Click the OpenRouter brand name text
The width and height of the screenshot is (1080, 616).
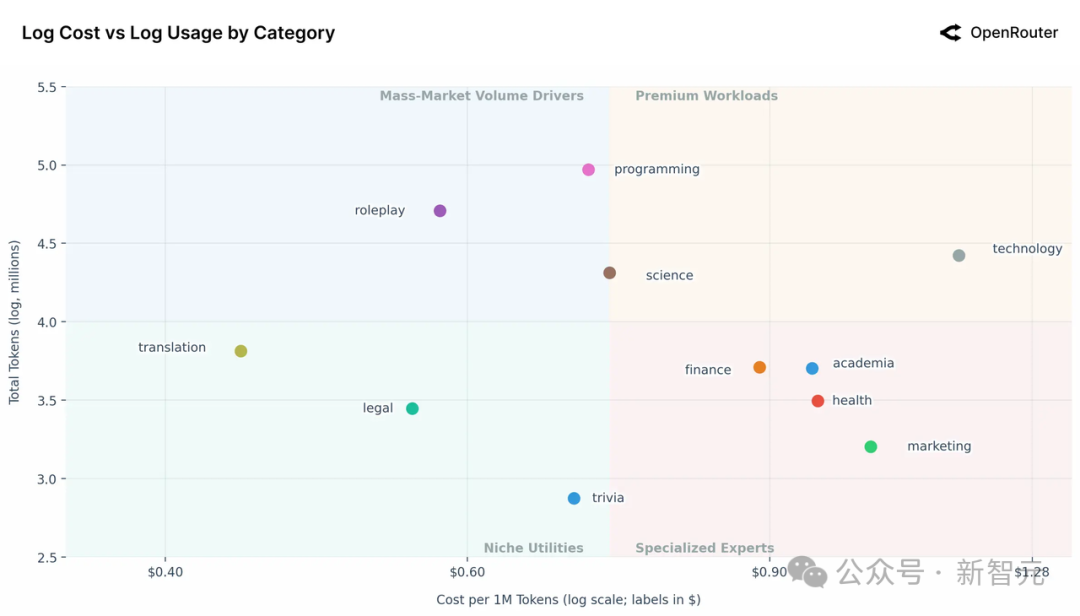1014,33
